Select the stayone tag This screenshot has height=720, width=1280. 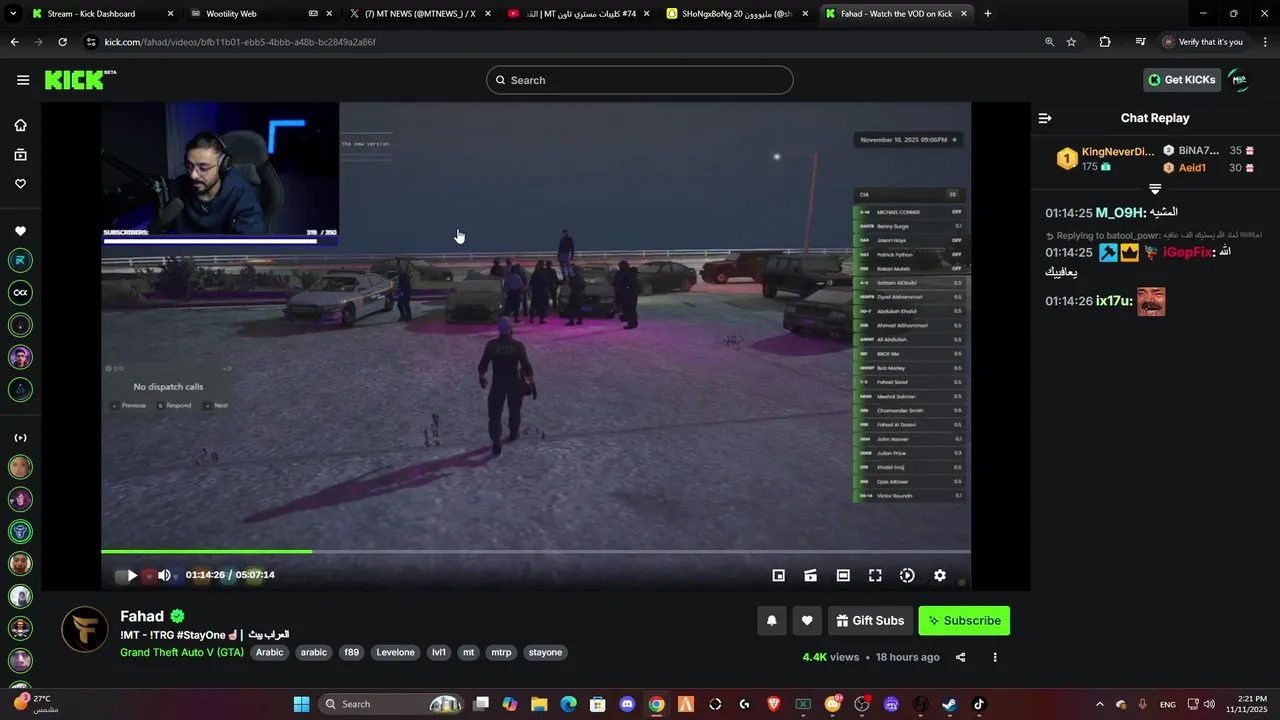(546, 652)
